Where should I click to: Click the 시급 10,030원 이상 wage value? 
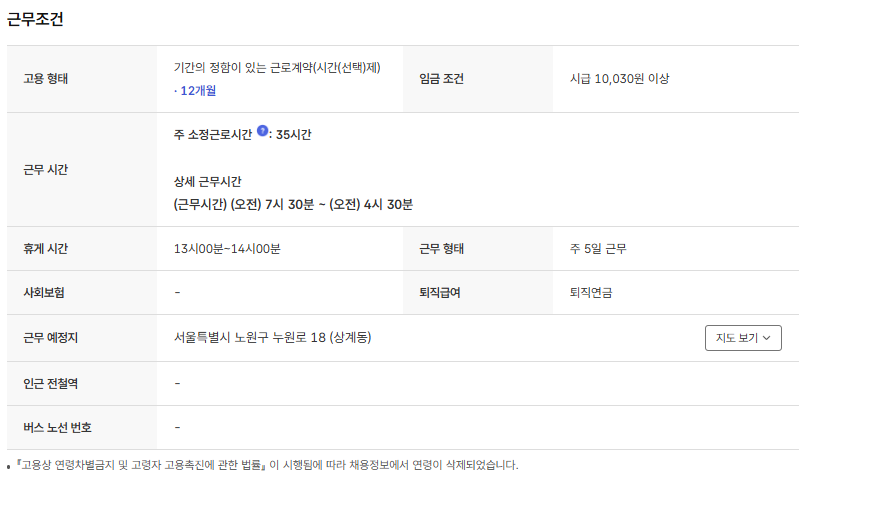point(619,78)
